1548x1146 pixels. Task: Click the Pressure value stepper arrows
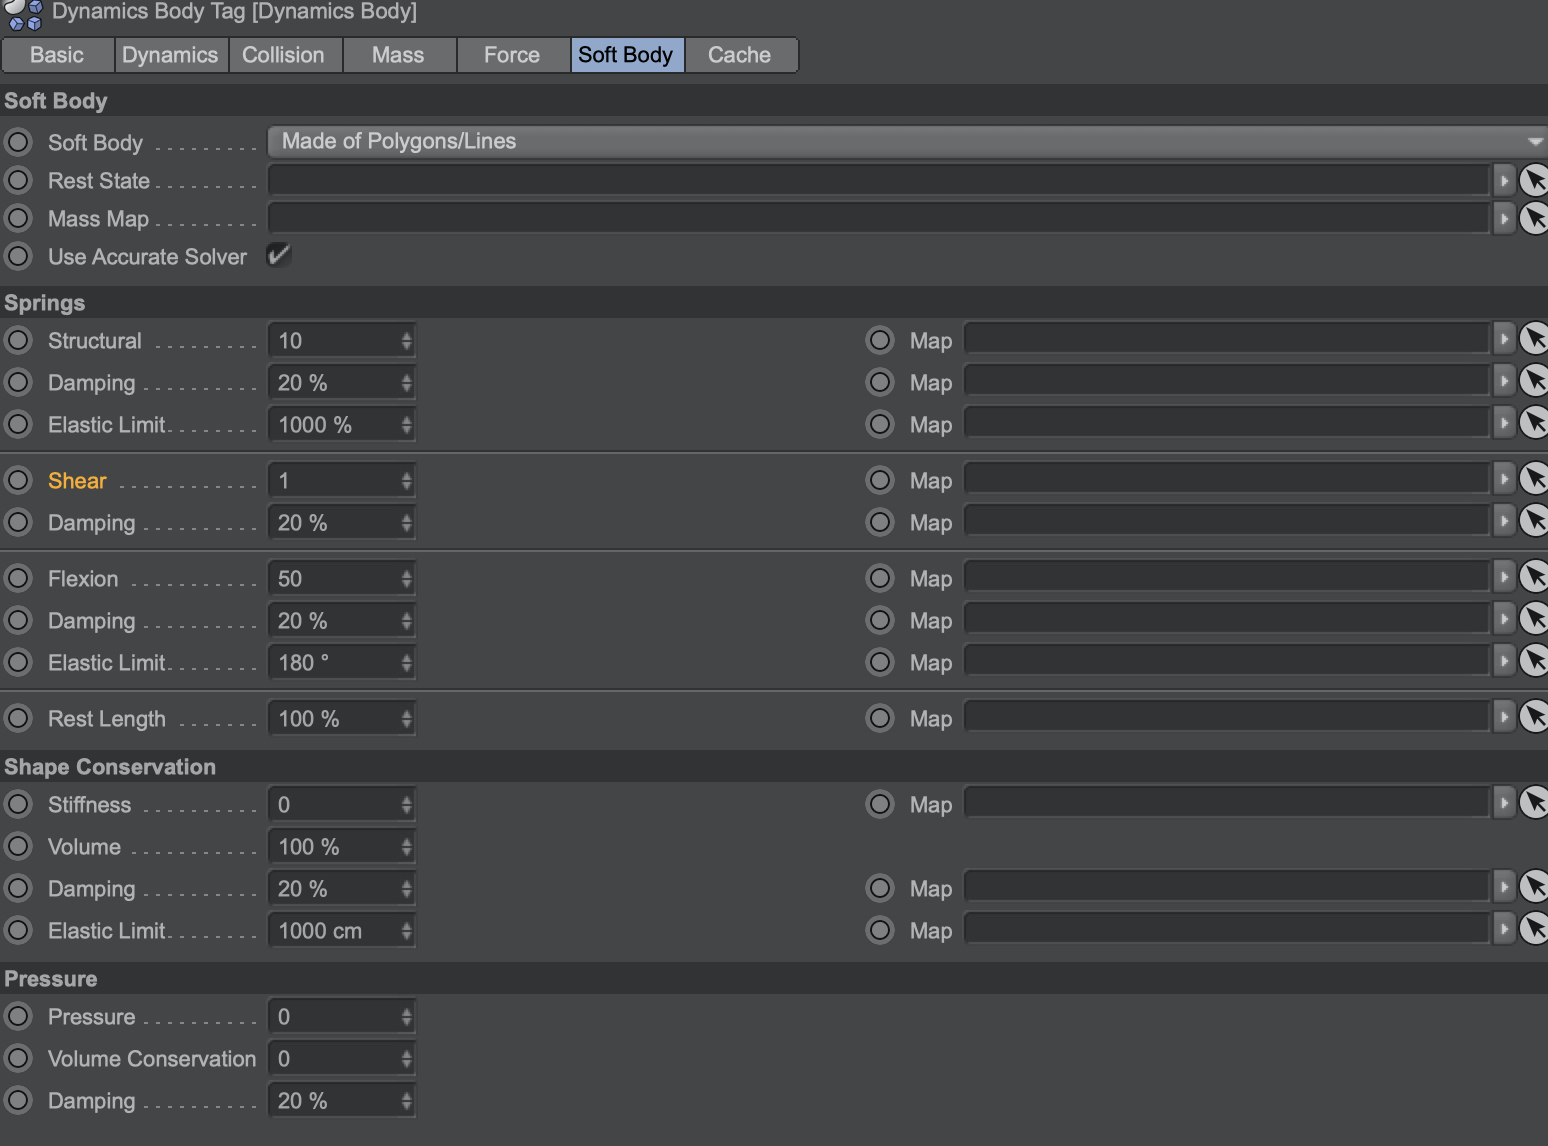[406, 1017]
